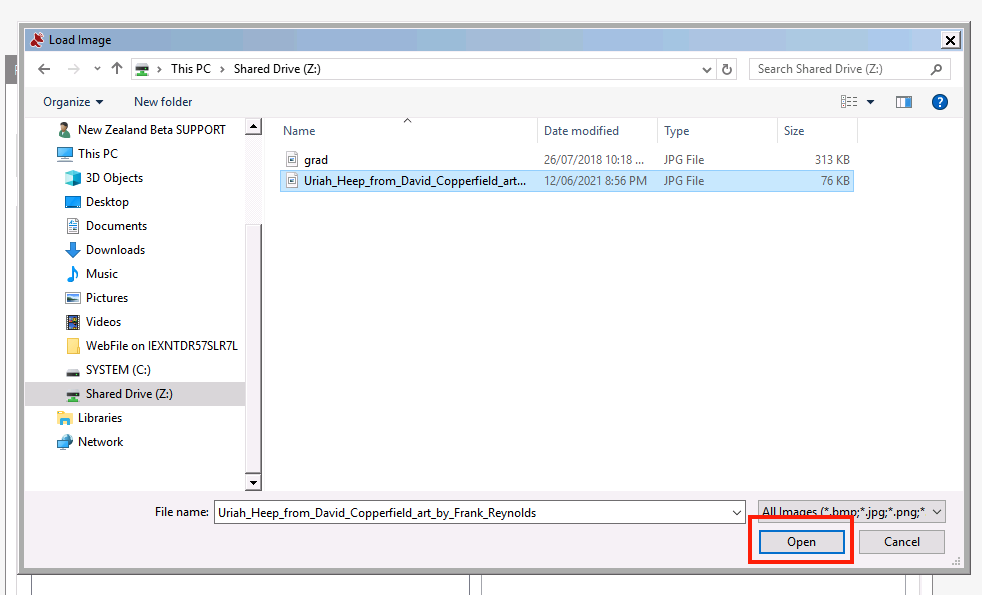Click the Back navigation arrow
Image resolution: width=982 pixels, height=595 pixels.
point(44,69)
